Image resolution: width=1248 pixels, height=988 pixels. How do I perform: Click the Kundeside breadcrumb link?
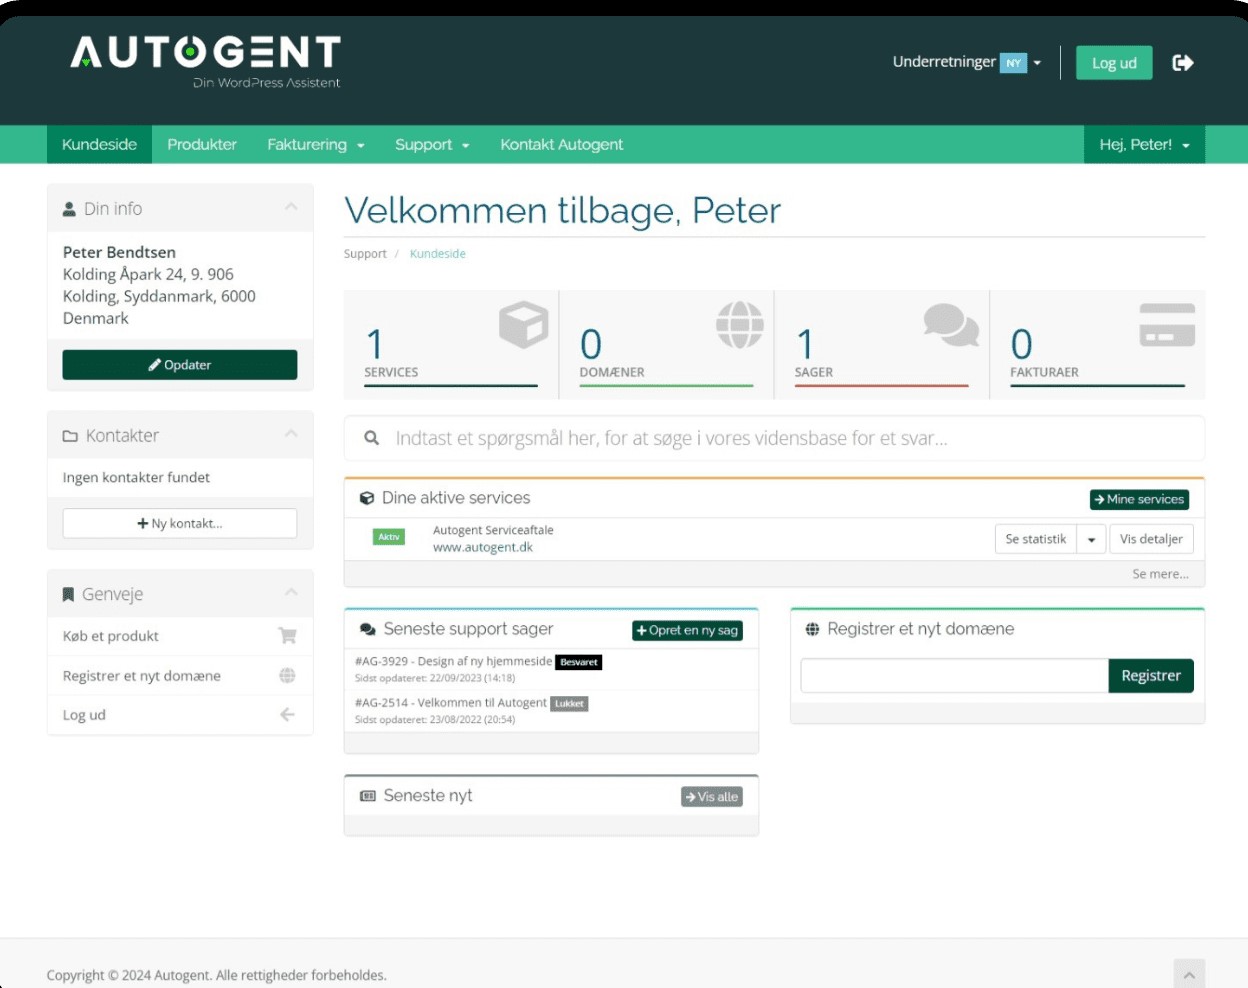(x=438, y=254)
